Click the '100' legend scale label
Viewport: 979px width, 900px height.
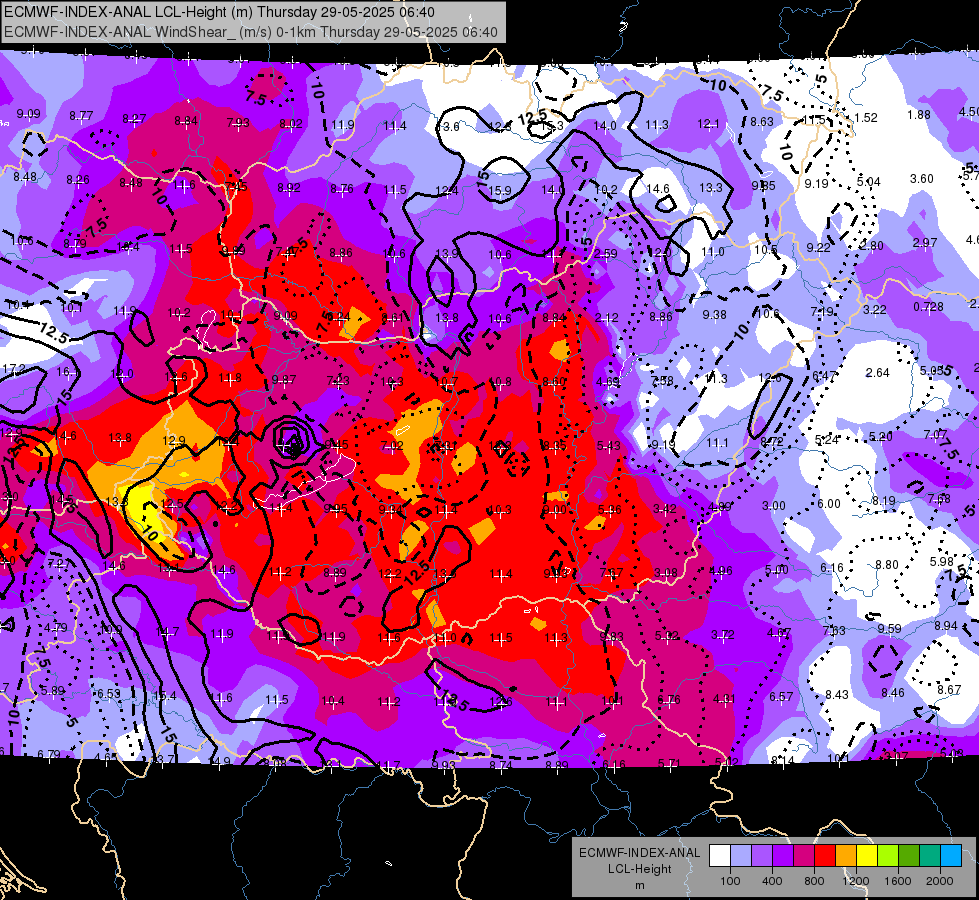point(730,881)
